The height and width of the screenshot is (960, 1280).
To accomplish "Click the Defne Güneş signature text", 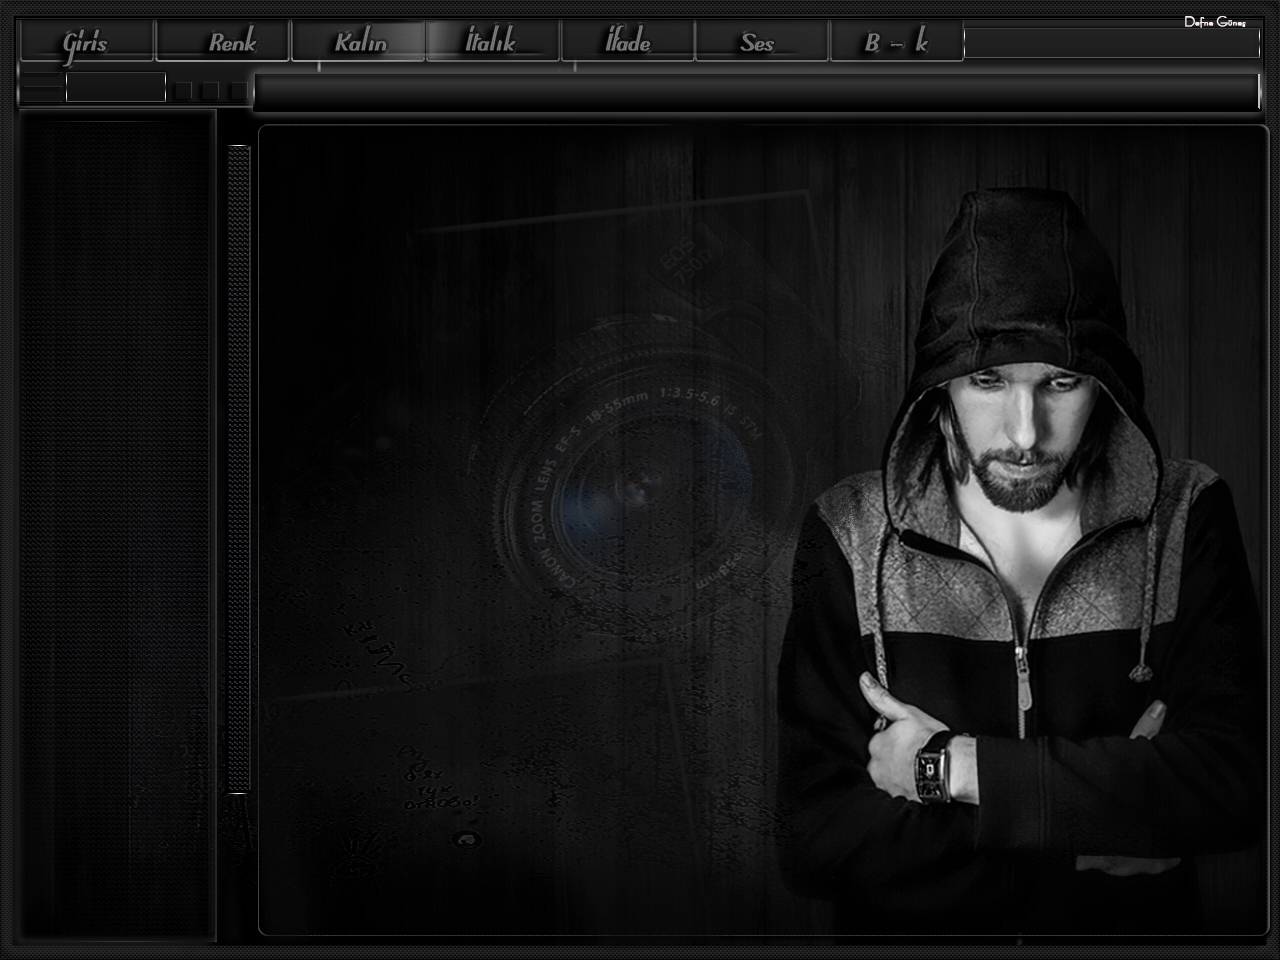I will pos(1214,22).
